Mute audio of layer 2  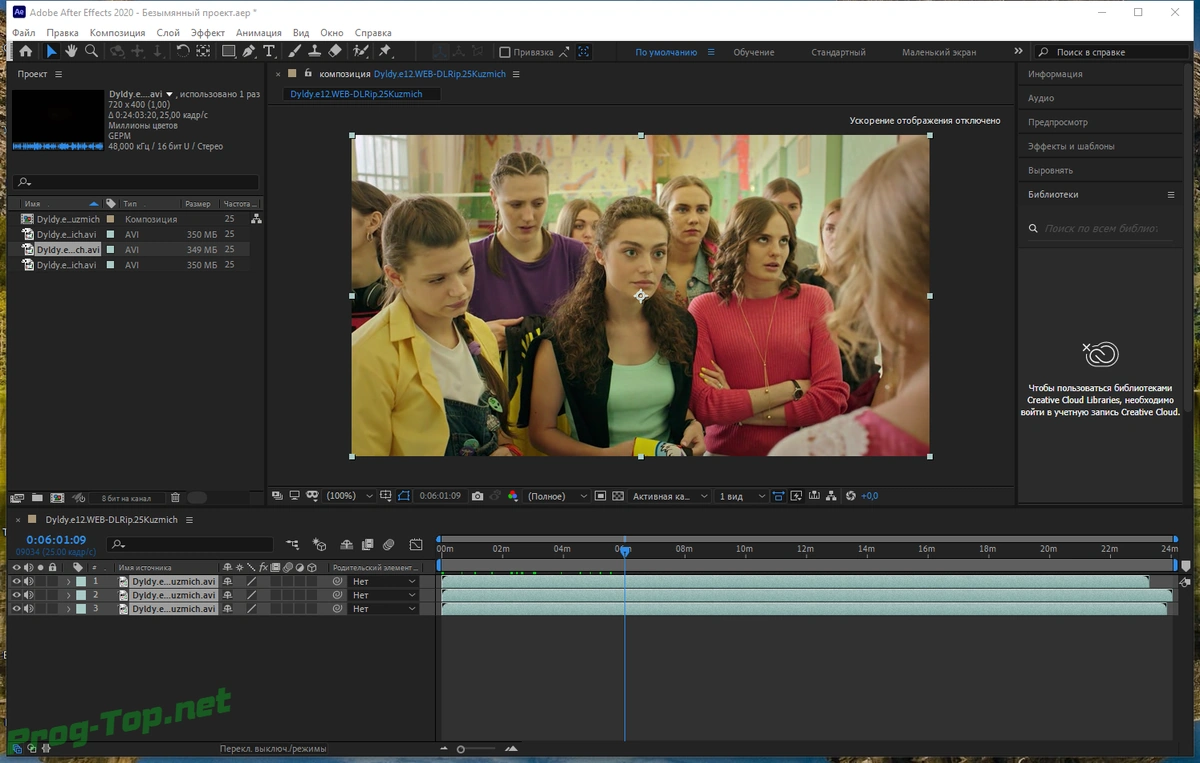[29, 595]
